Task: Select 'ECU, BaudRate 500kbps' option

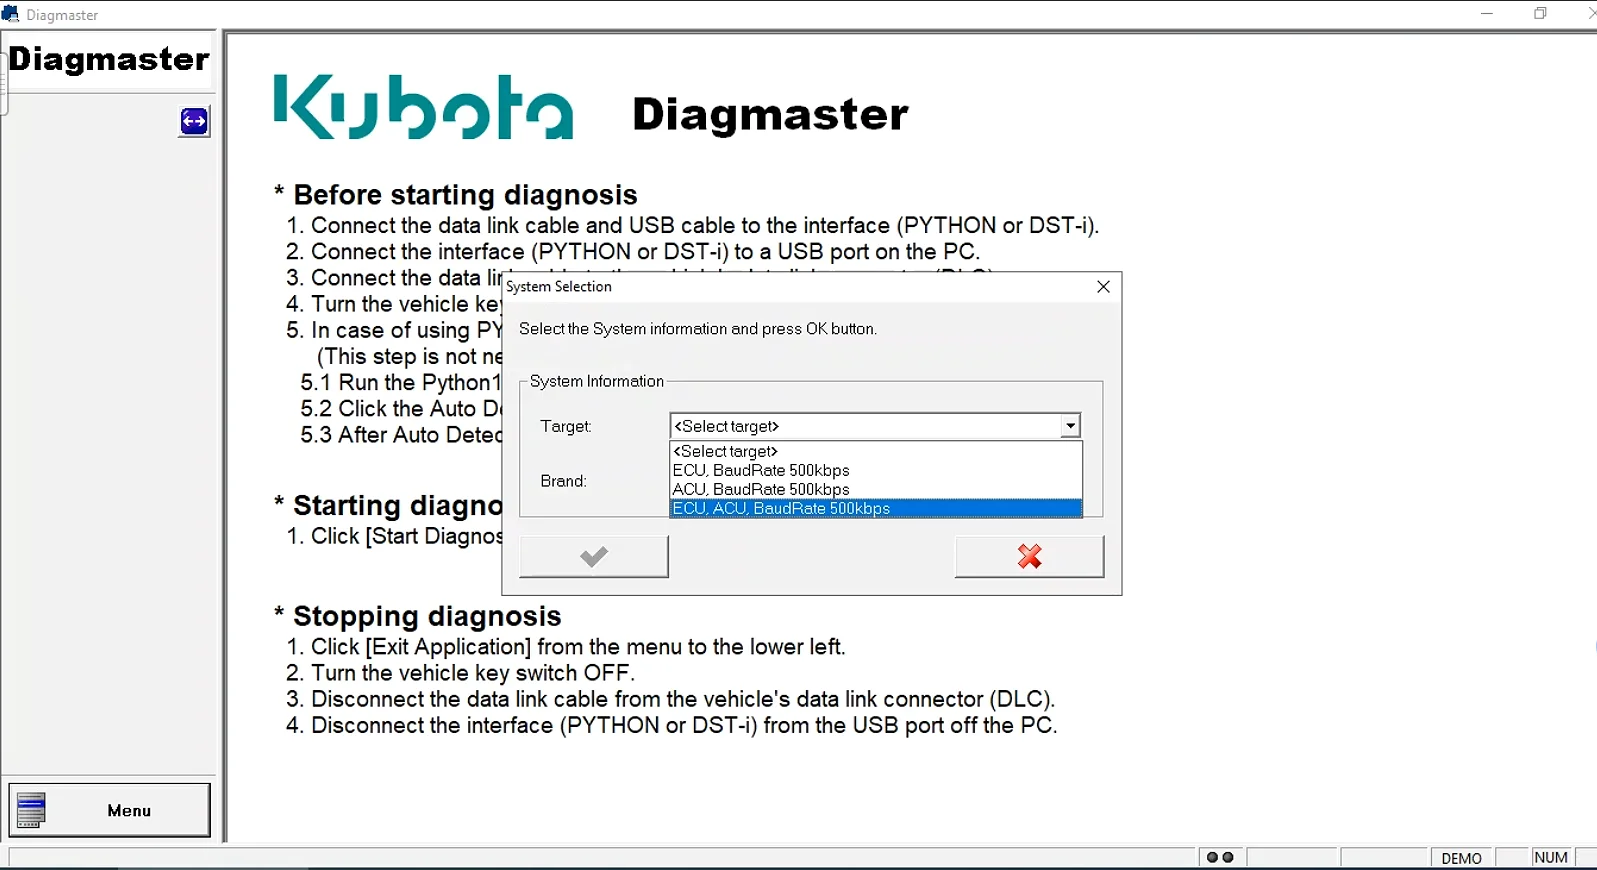Action: point(876,470)
